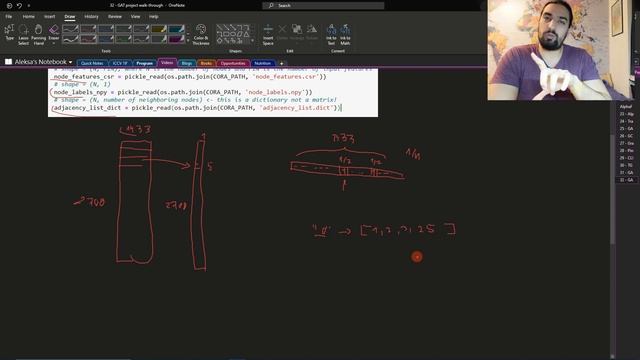Open the Blogs section tab
Viewport: 640px width, 360px height.
coord(187,63)
